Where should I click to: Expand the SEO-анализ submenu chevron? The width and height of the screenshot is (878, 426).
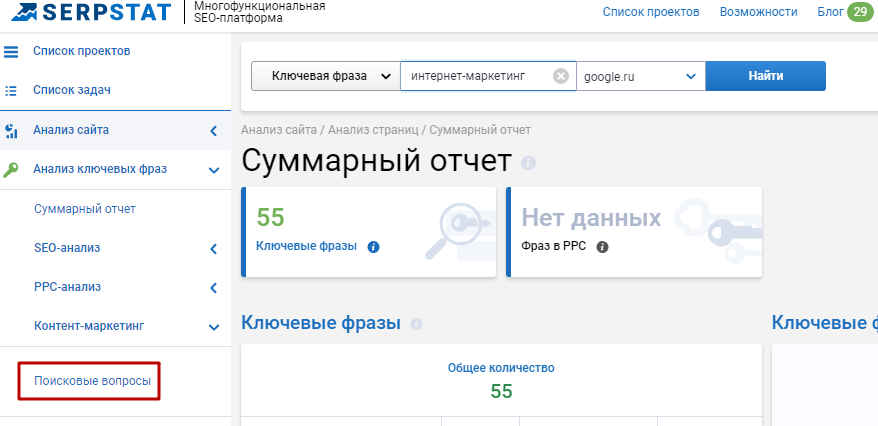213,249
